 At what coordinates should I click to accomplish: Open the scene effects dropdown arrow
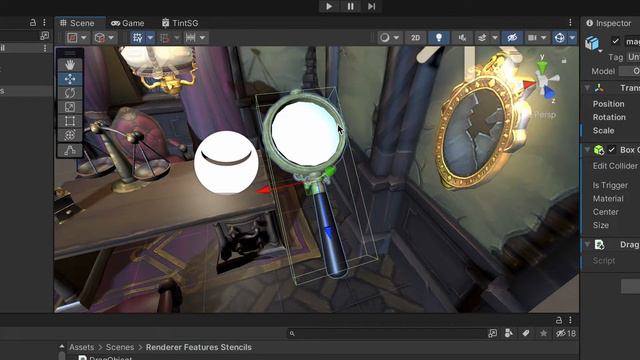494,38
